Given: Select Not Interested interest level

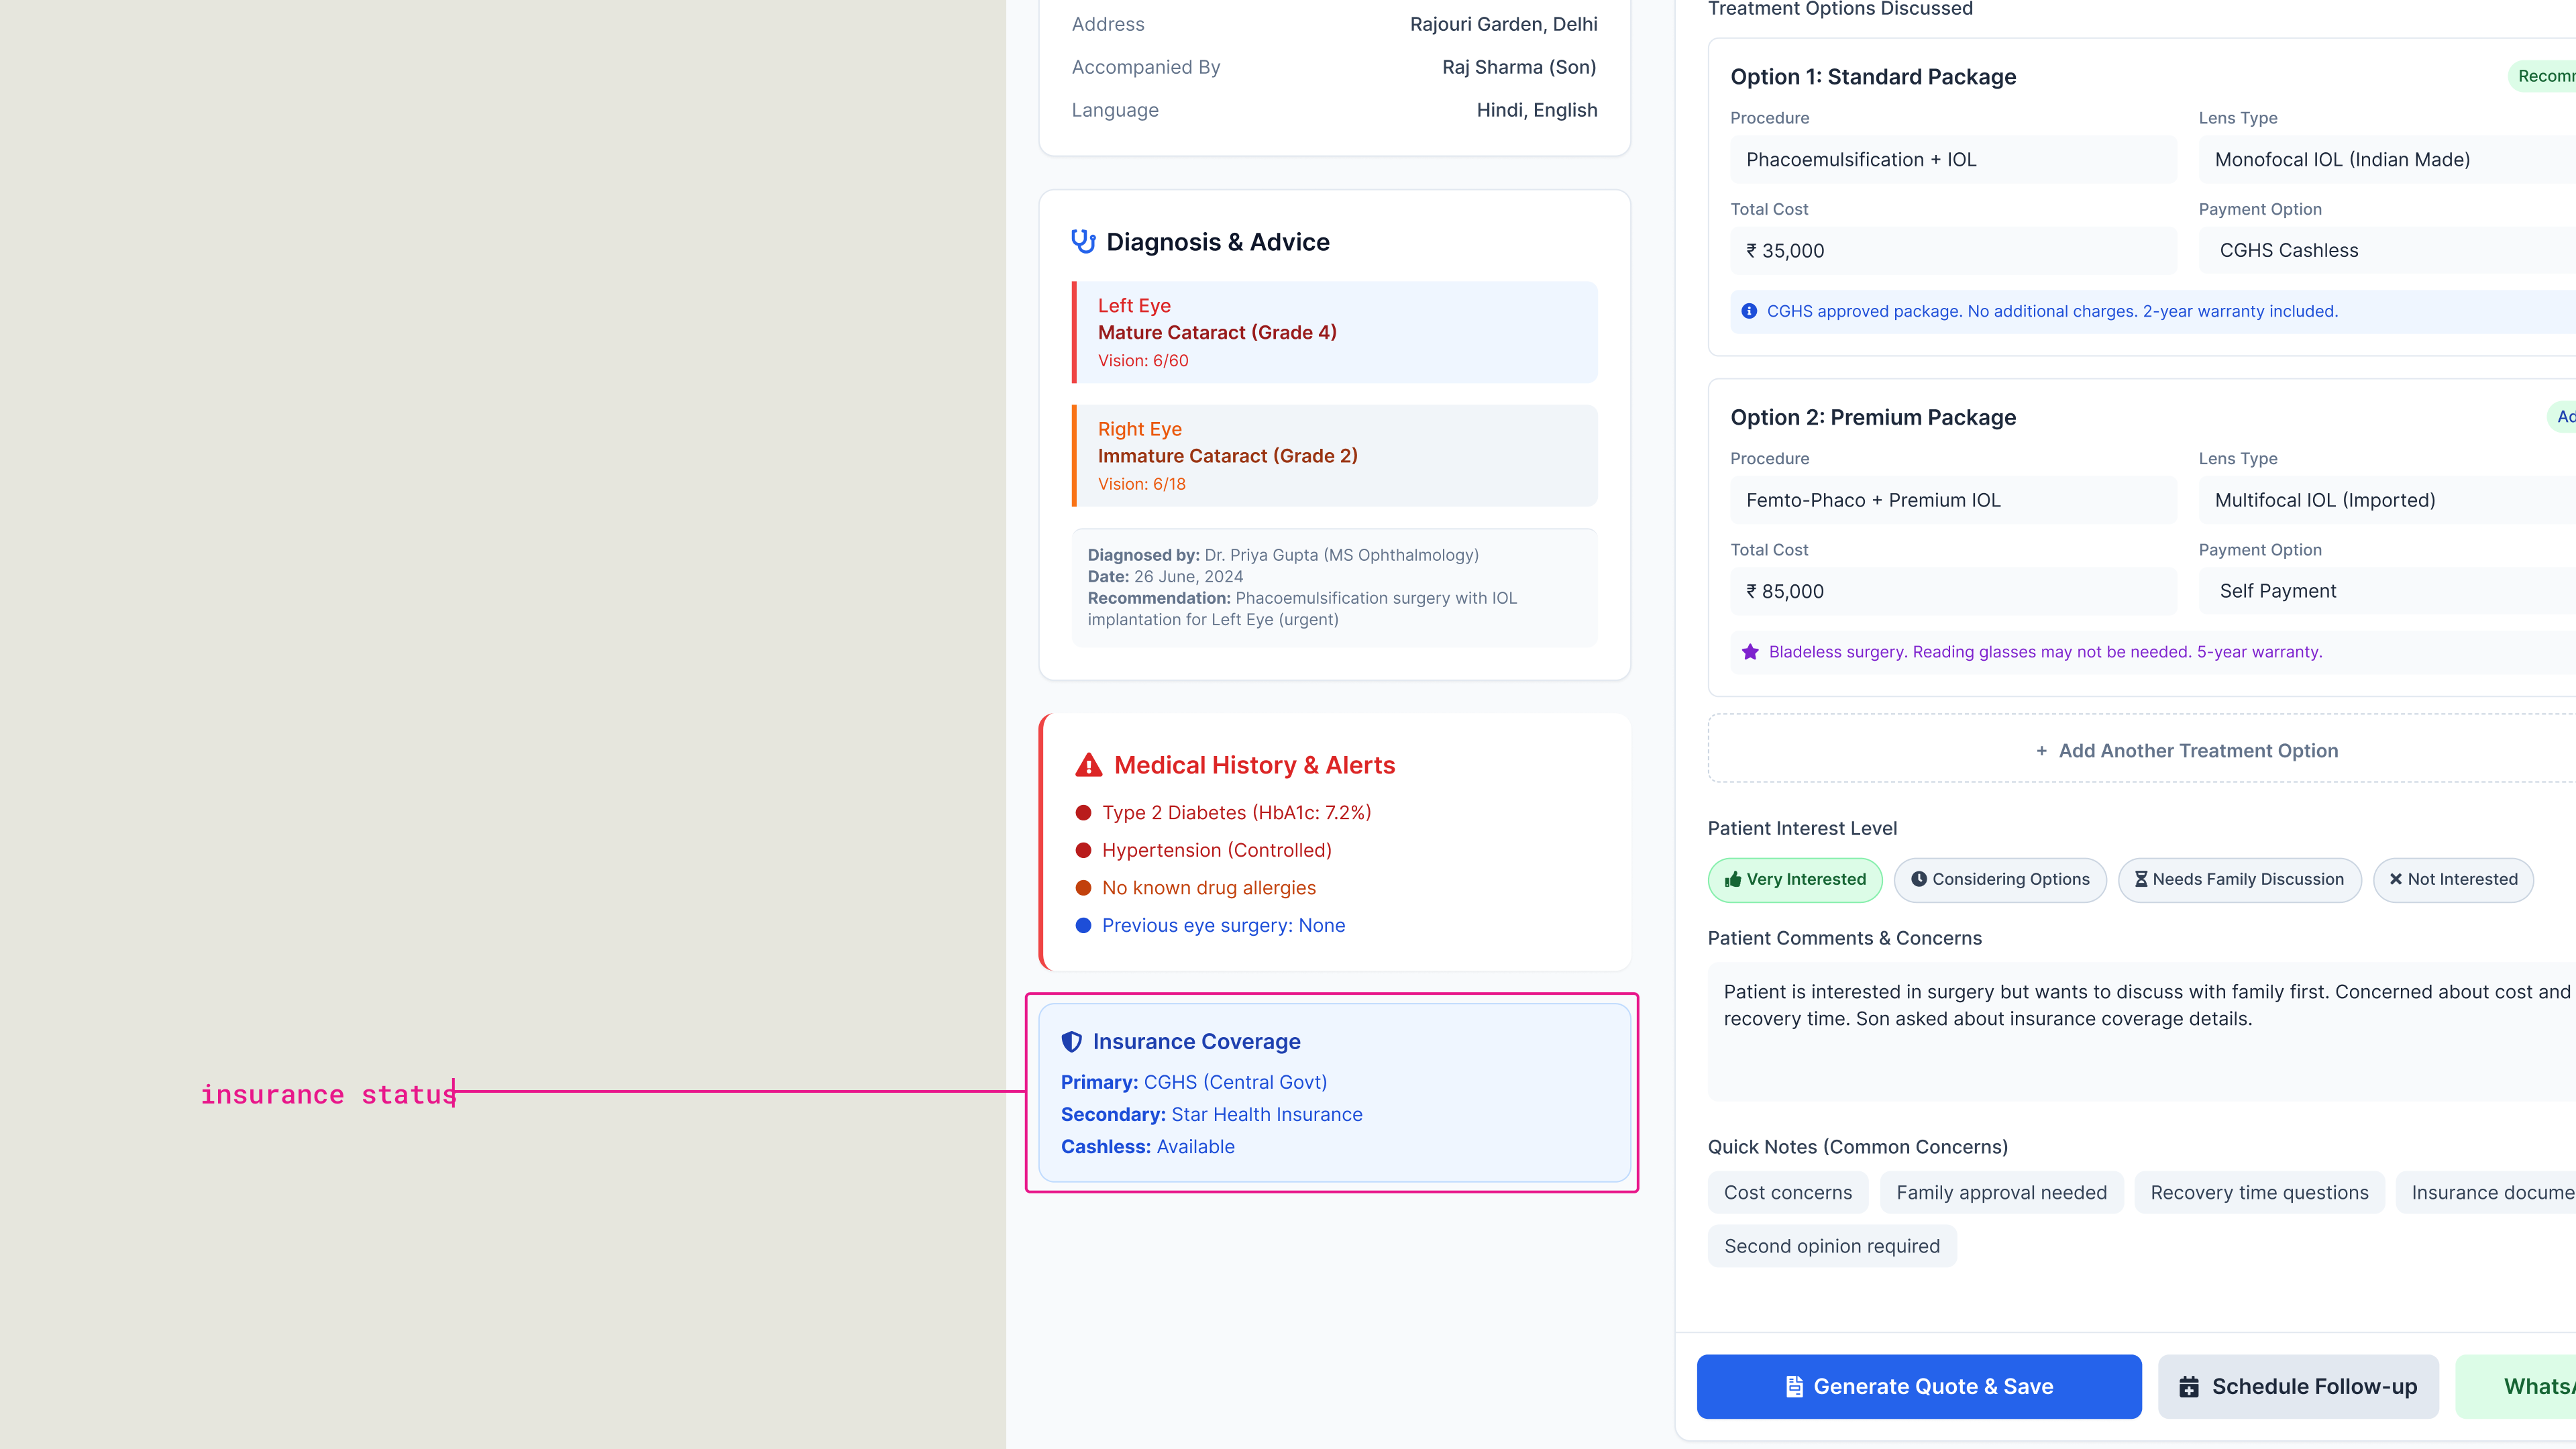Looking at the screenshot, I should point(2453,880).
